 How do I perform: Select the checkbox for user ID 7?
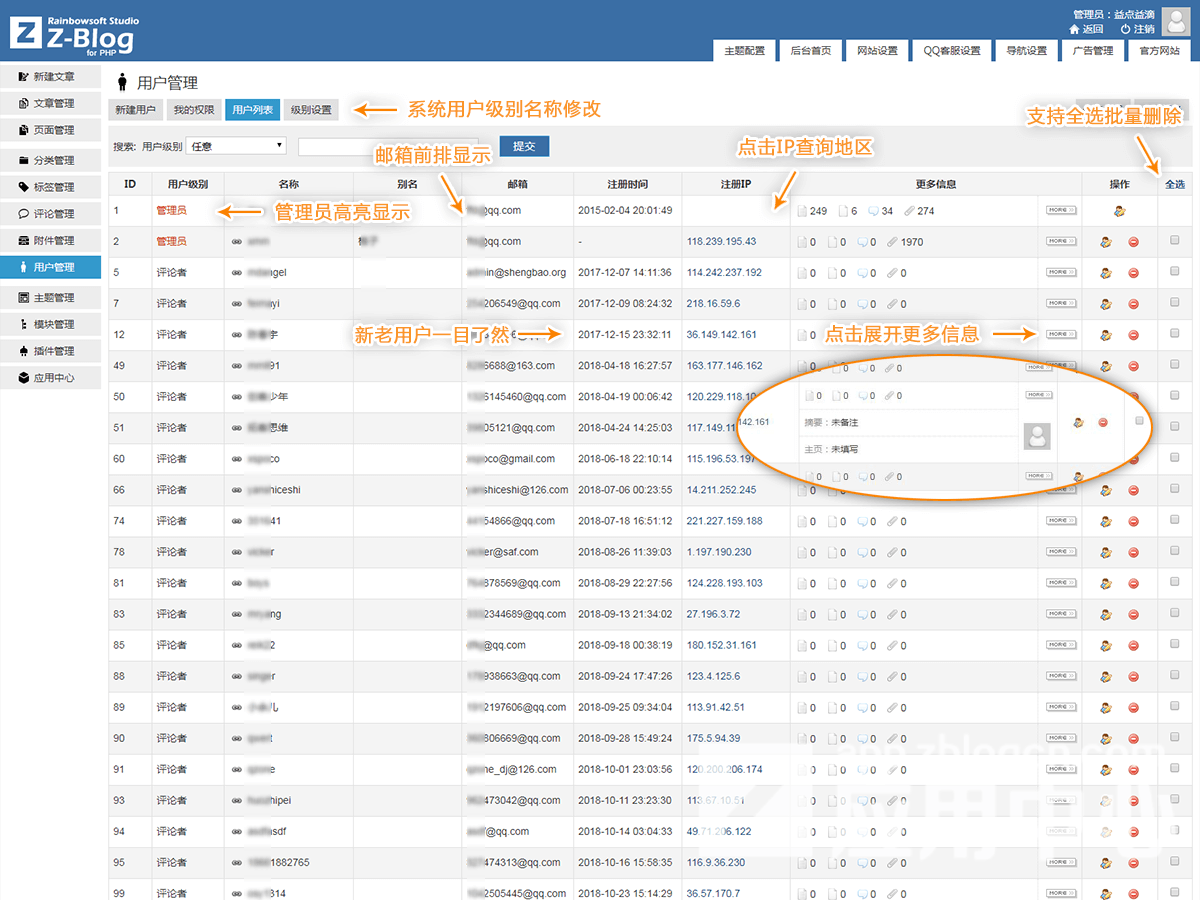tap(1174, 302)
